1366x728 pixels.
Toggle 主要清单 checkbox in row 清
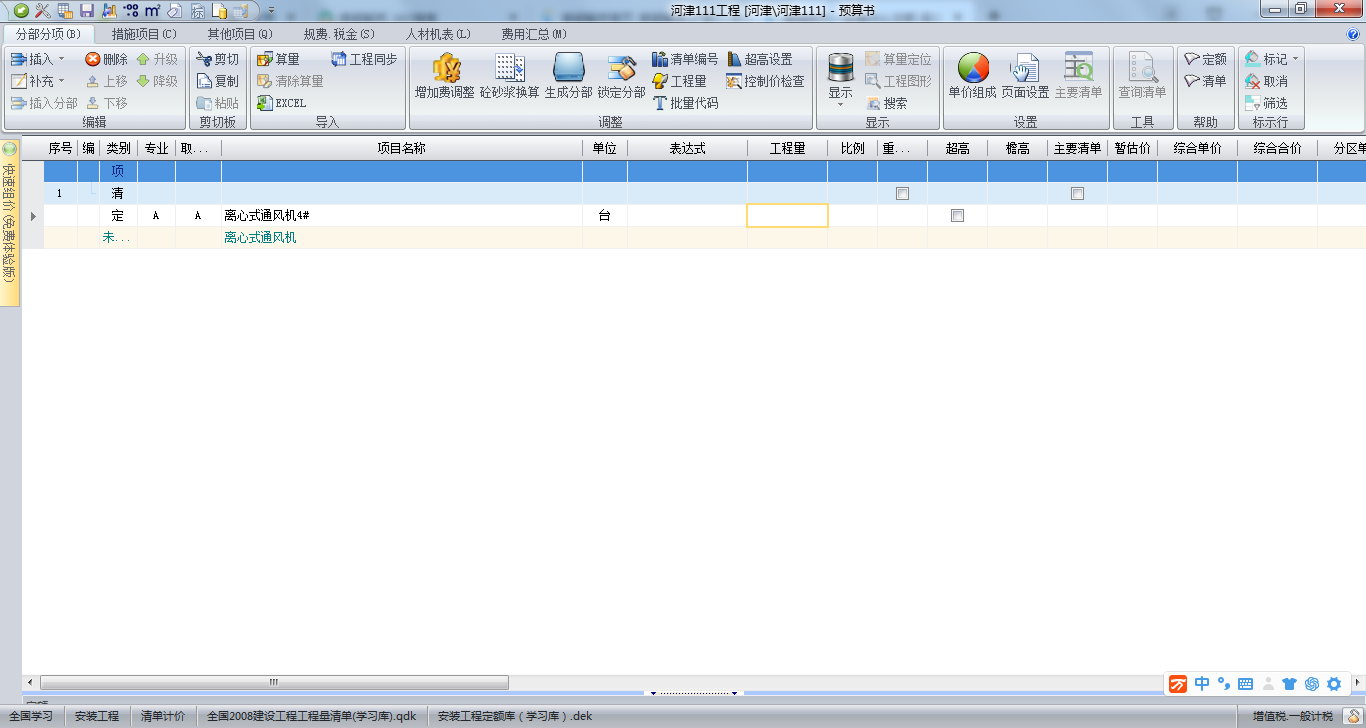pos(1077,194)
